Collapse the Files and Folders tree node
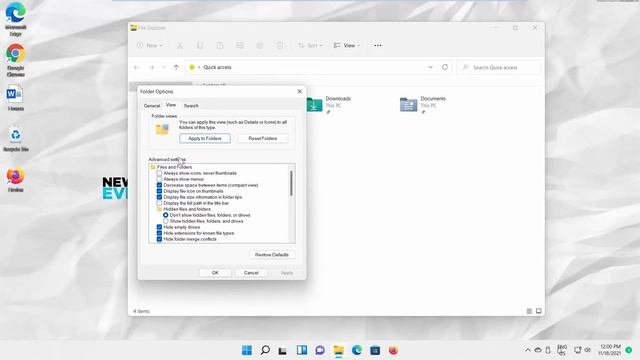Screen dimensions: 640x360 point(153,167)
